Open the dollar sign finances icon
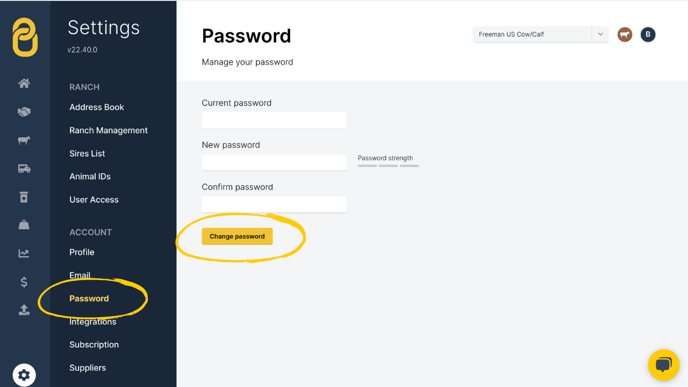The image size is (688, 387). pyautogui.click(x=24, y=282)
